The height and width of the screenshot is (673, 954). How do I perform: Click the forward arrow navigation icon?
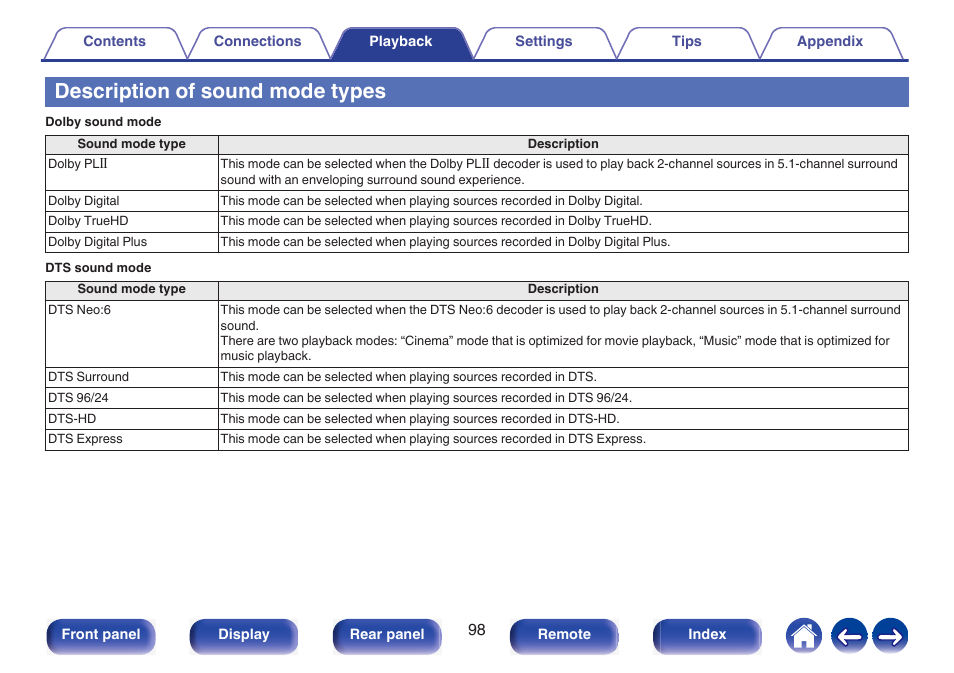890,636
